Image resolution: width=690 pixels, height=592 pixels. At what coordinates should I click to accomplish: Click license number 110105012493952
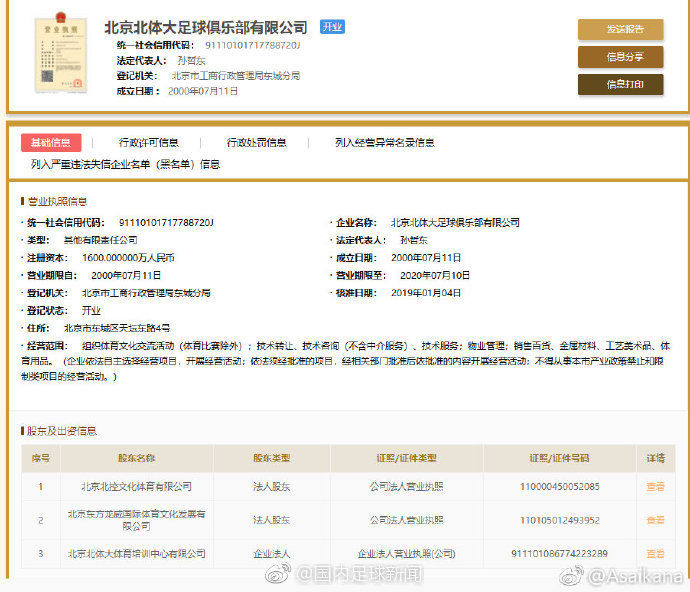559,520
